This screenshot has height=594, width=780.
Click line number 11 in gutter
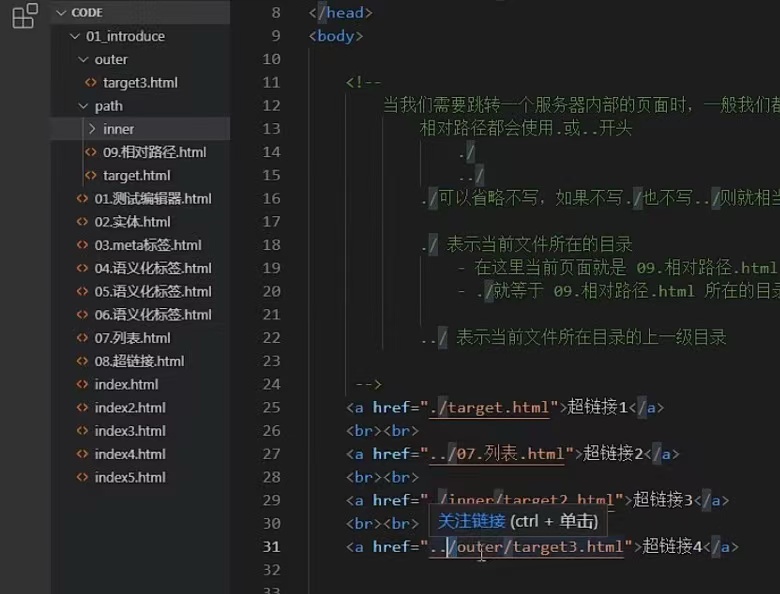pyautogui.click(x=271, y=83)
